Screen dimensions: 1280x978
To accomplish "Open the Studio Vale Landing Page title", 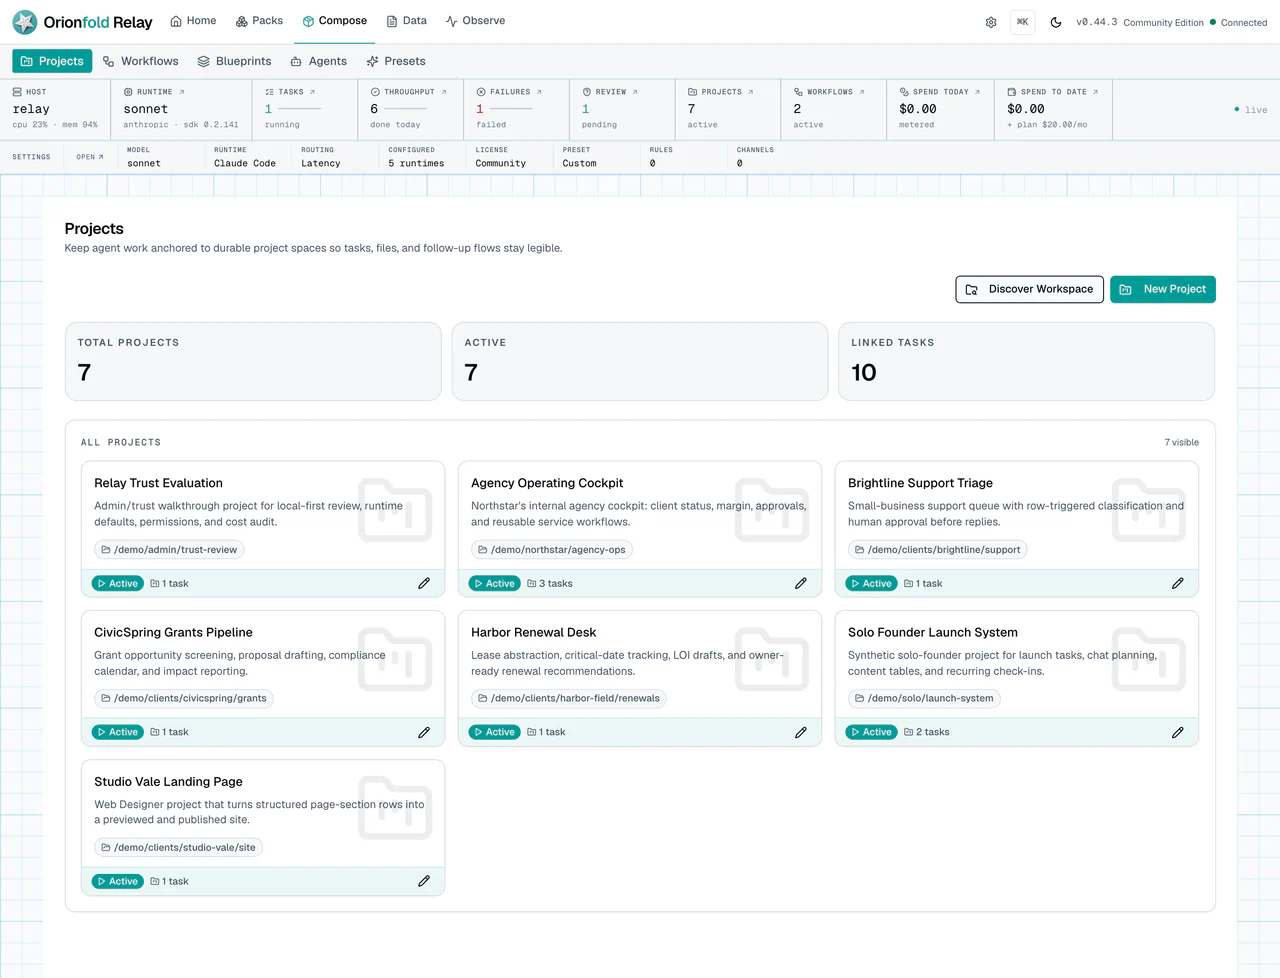I will click(x=168, y=781).
